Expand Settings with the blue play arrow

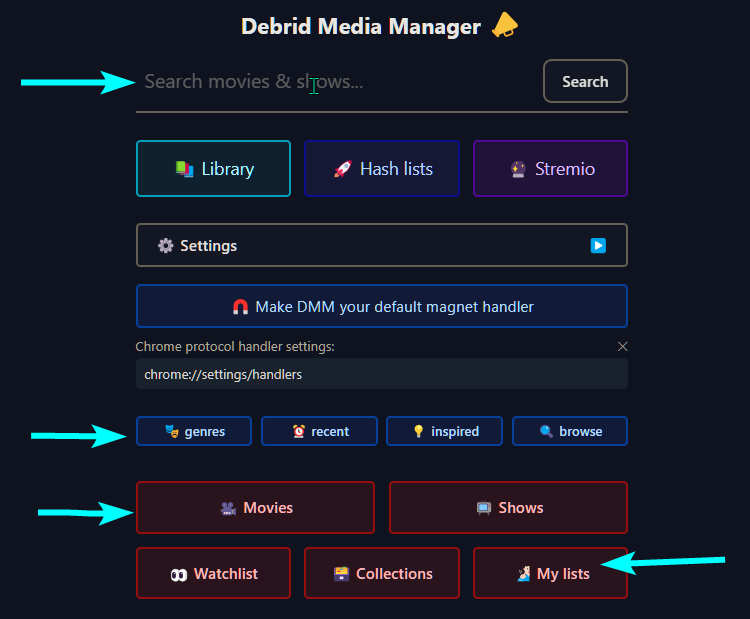pyautogui.click(x=598, y=246)
